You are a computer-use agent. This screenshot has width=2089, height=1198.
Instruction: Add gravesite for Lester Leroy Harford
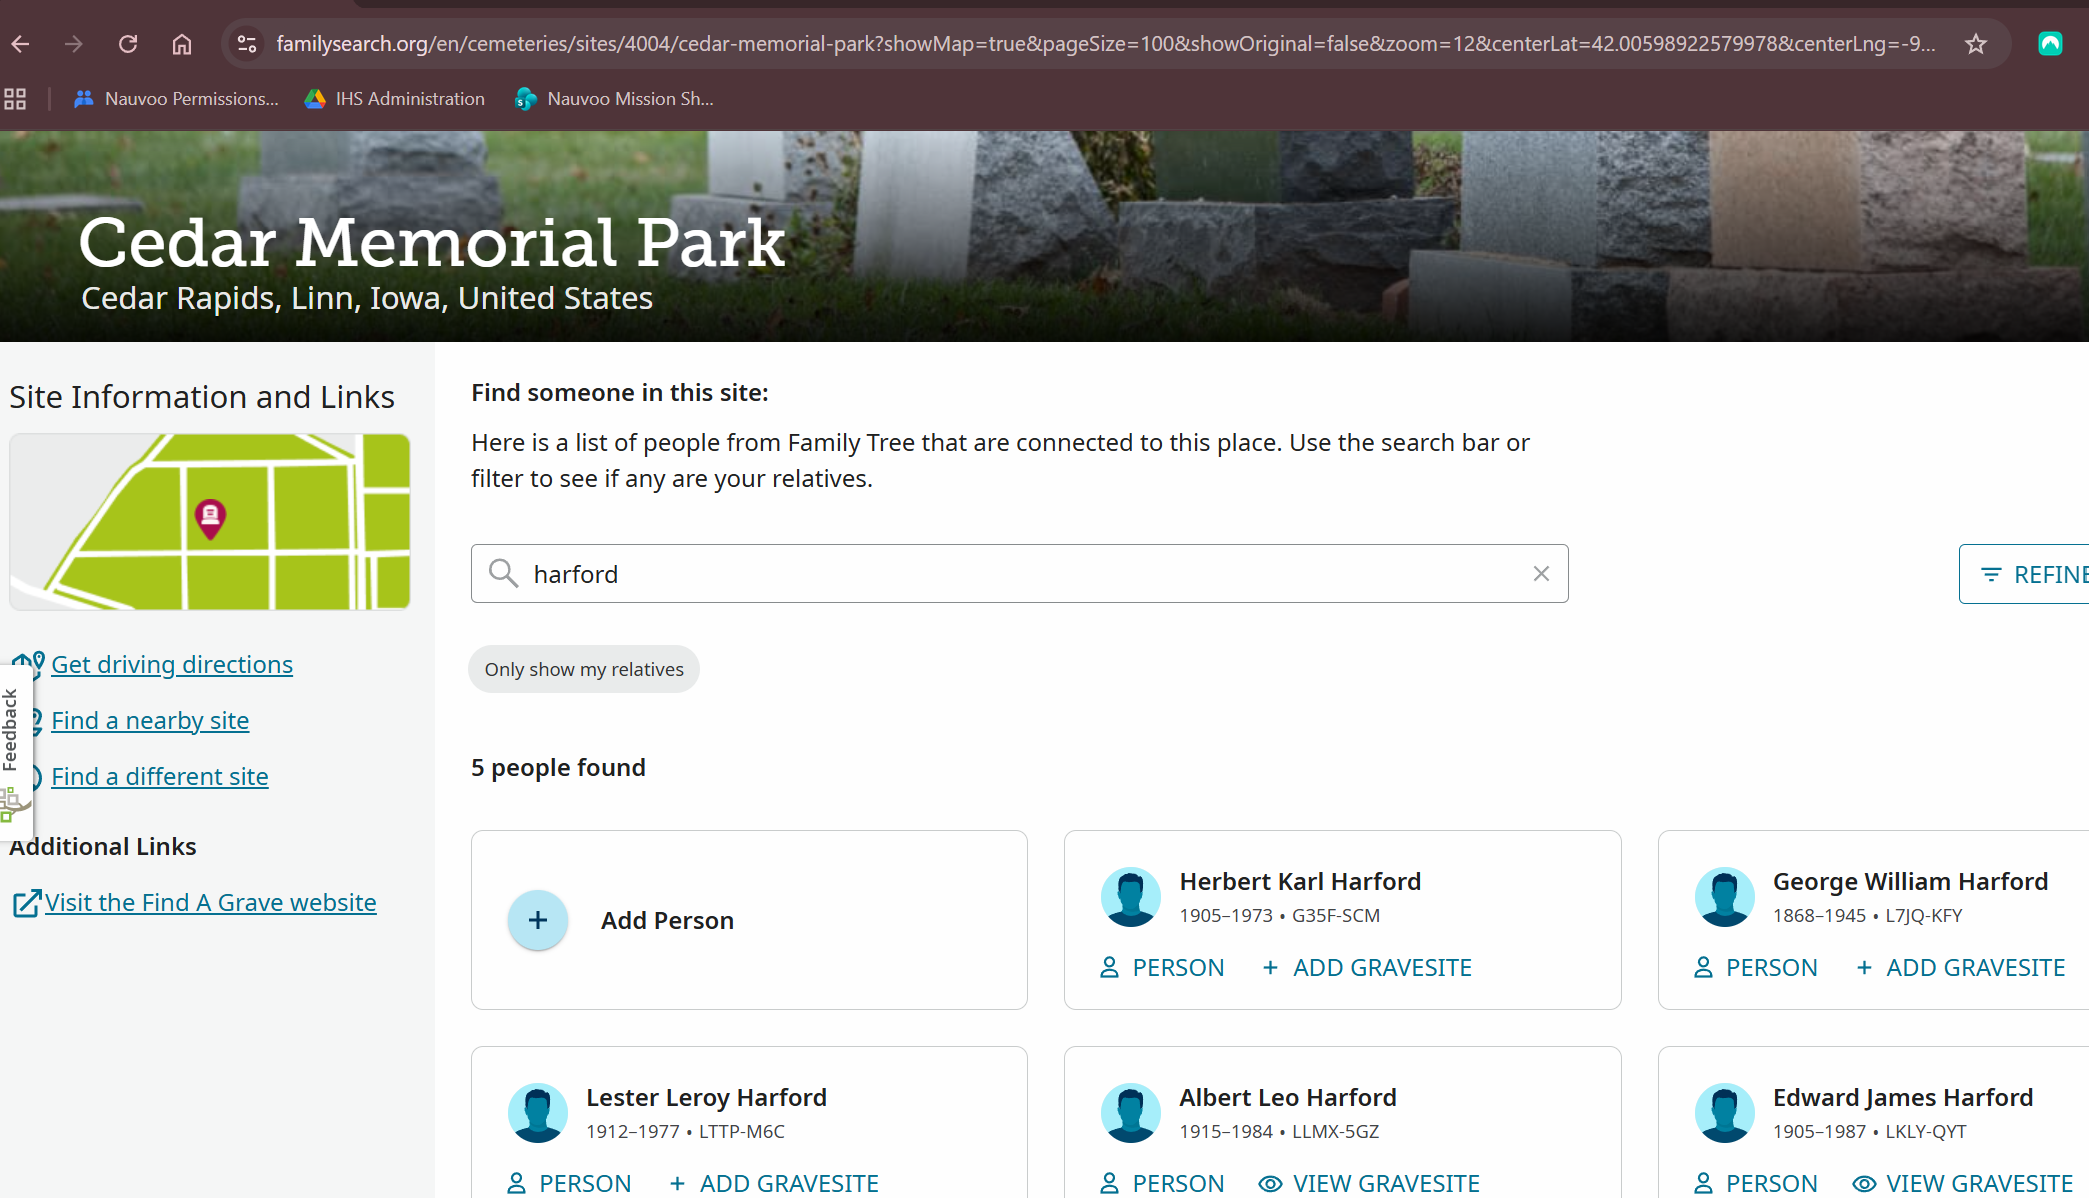click(774, 1184)
